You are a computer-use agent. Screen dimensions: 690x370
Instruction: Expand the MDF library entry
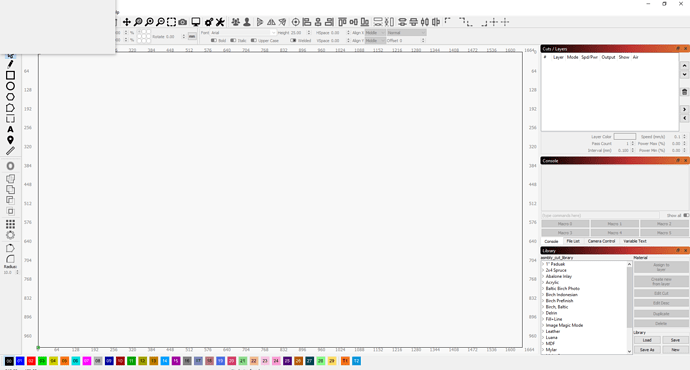tap(543, 344)
